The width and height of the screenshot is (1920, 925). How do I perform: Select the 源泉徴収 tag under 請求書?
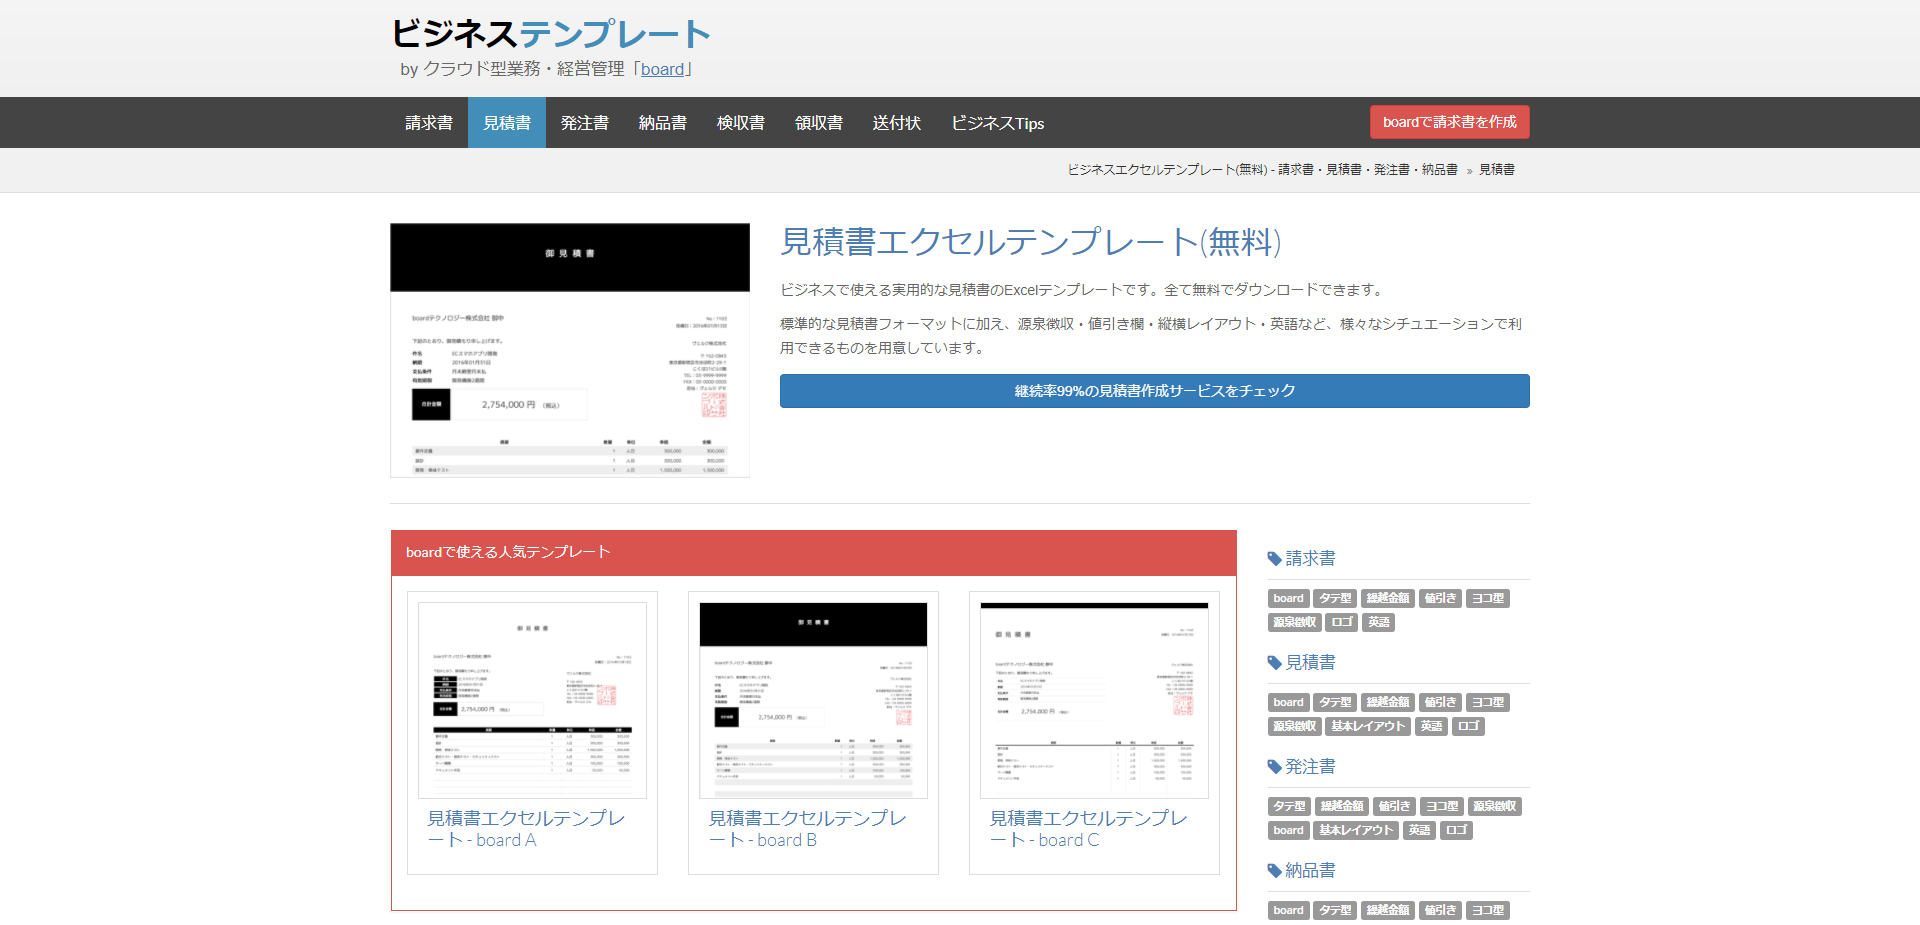coord(1294,622)
